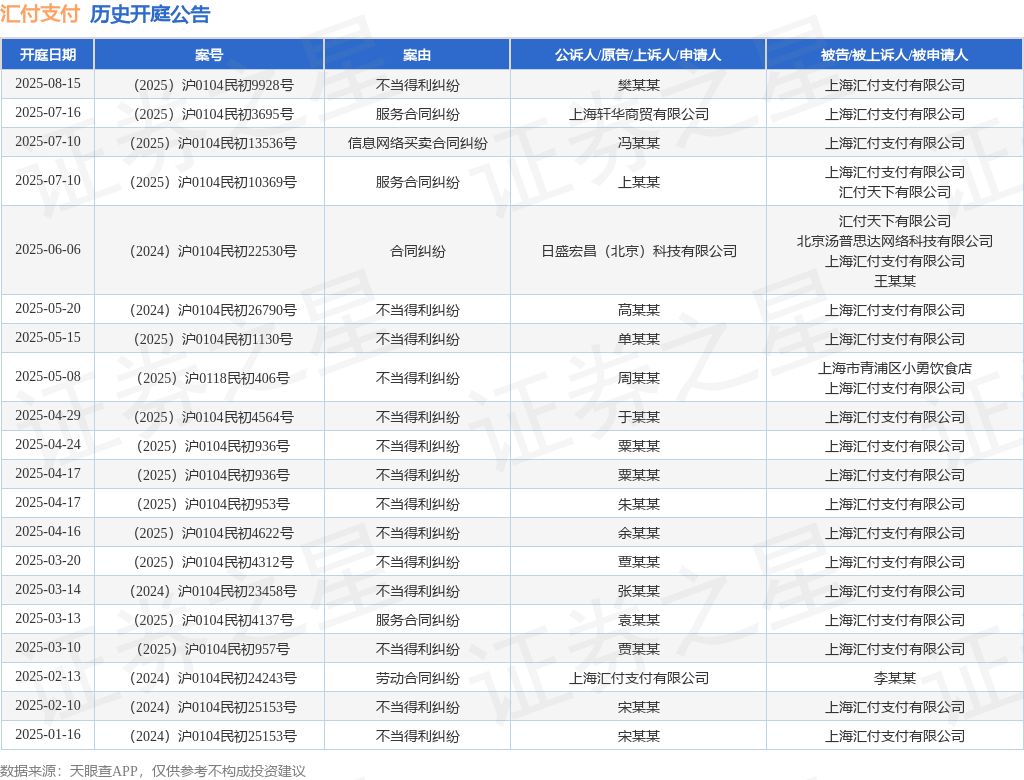This screenshot has height=780, width=1024.
Task: Click the date 2025-05-20
Action: pos(48,308)
